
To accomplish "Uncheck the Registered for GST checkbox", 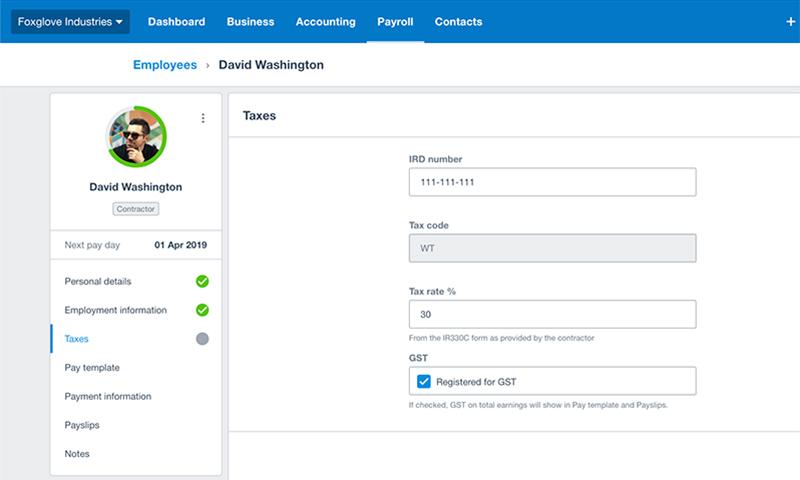I will point(424,382).
